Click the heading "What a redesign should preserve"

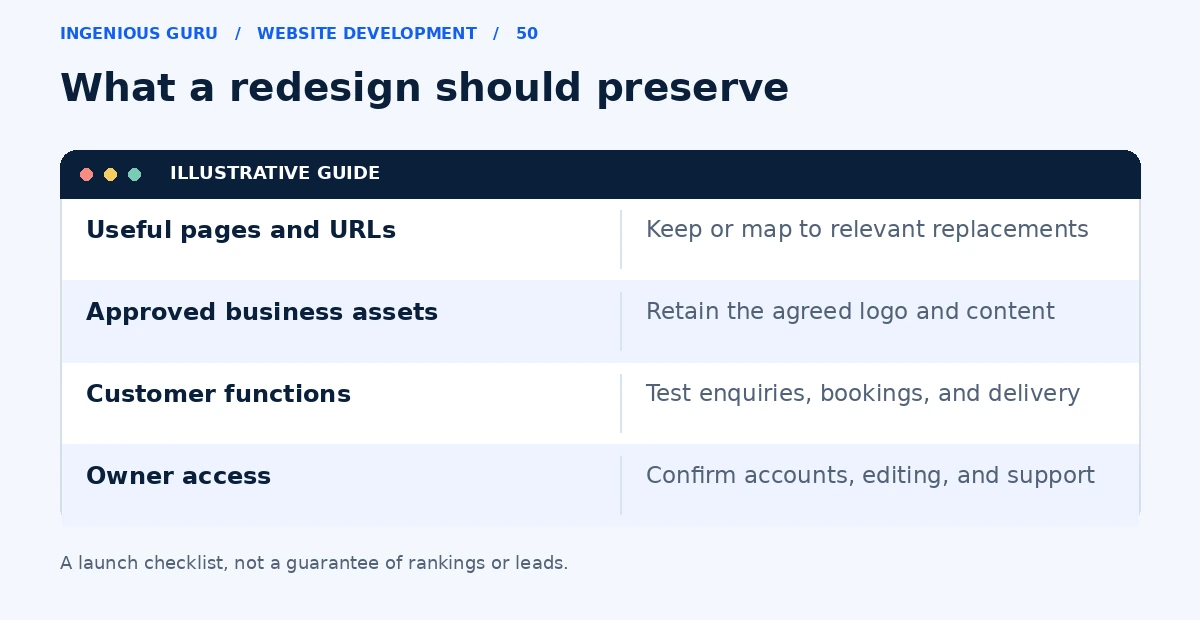(x=424, y=88)
